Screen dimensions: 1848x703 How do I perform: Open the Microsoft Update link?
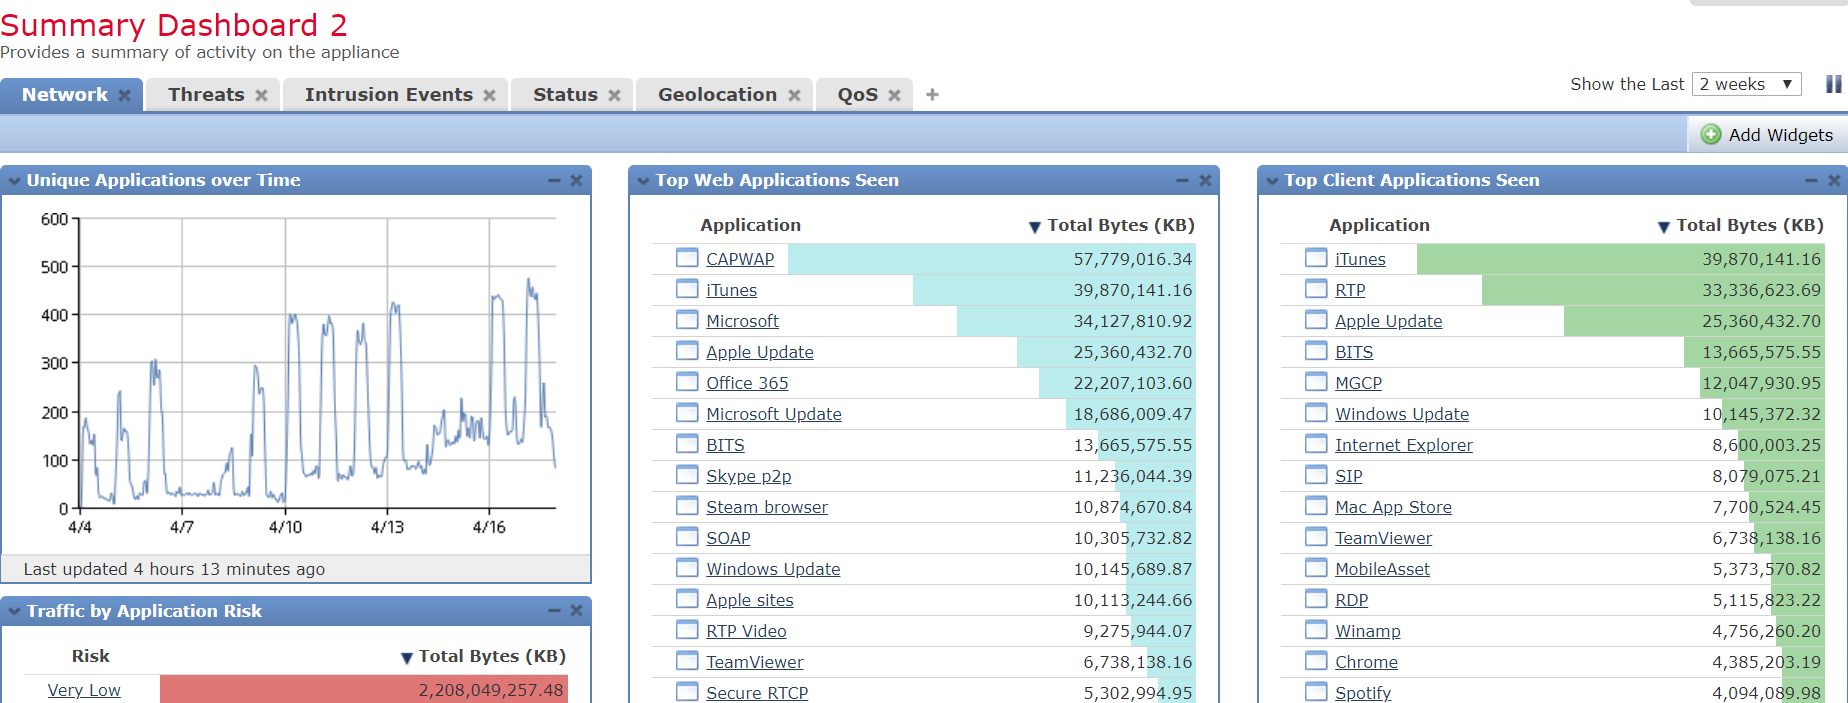click(x=774, y=414)
